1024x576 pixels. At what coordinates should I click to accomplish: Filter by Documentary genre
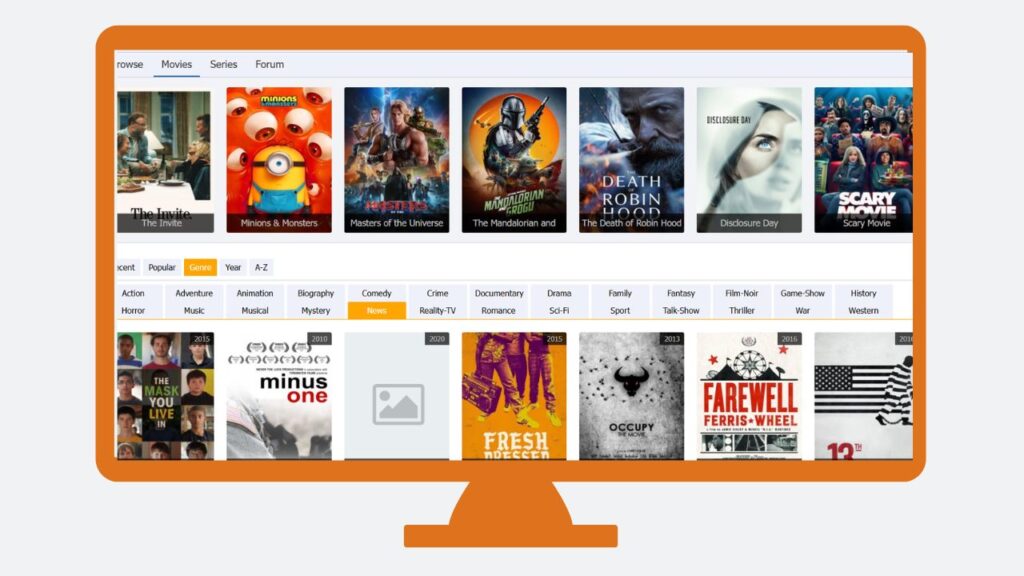point(499,293)
